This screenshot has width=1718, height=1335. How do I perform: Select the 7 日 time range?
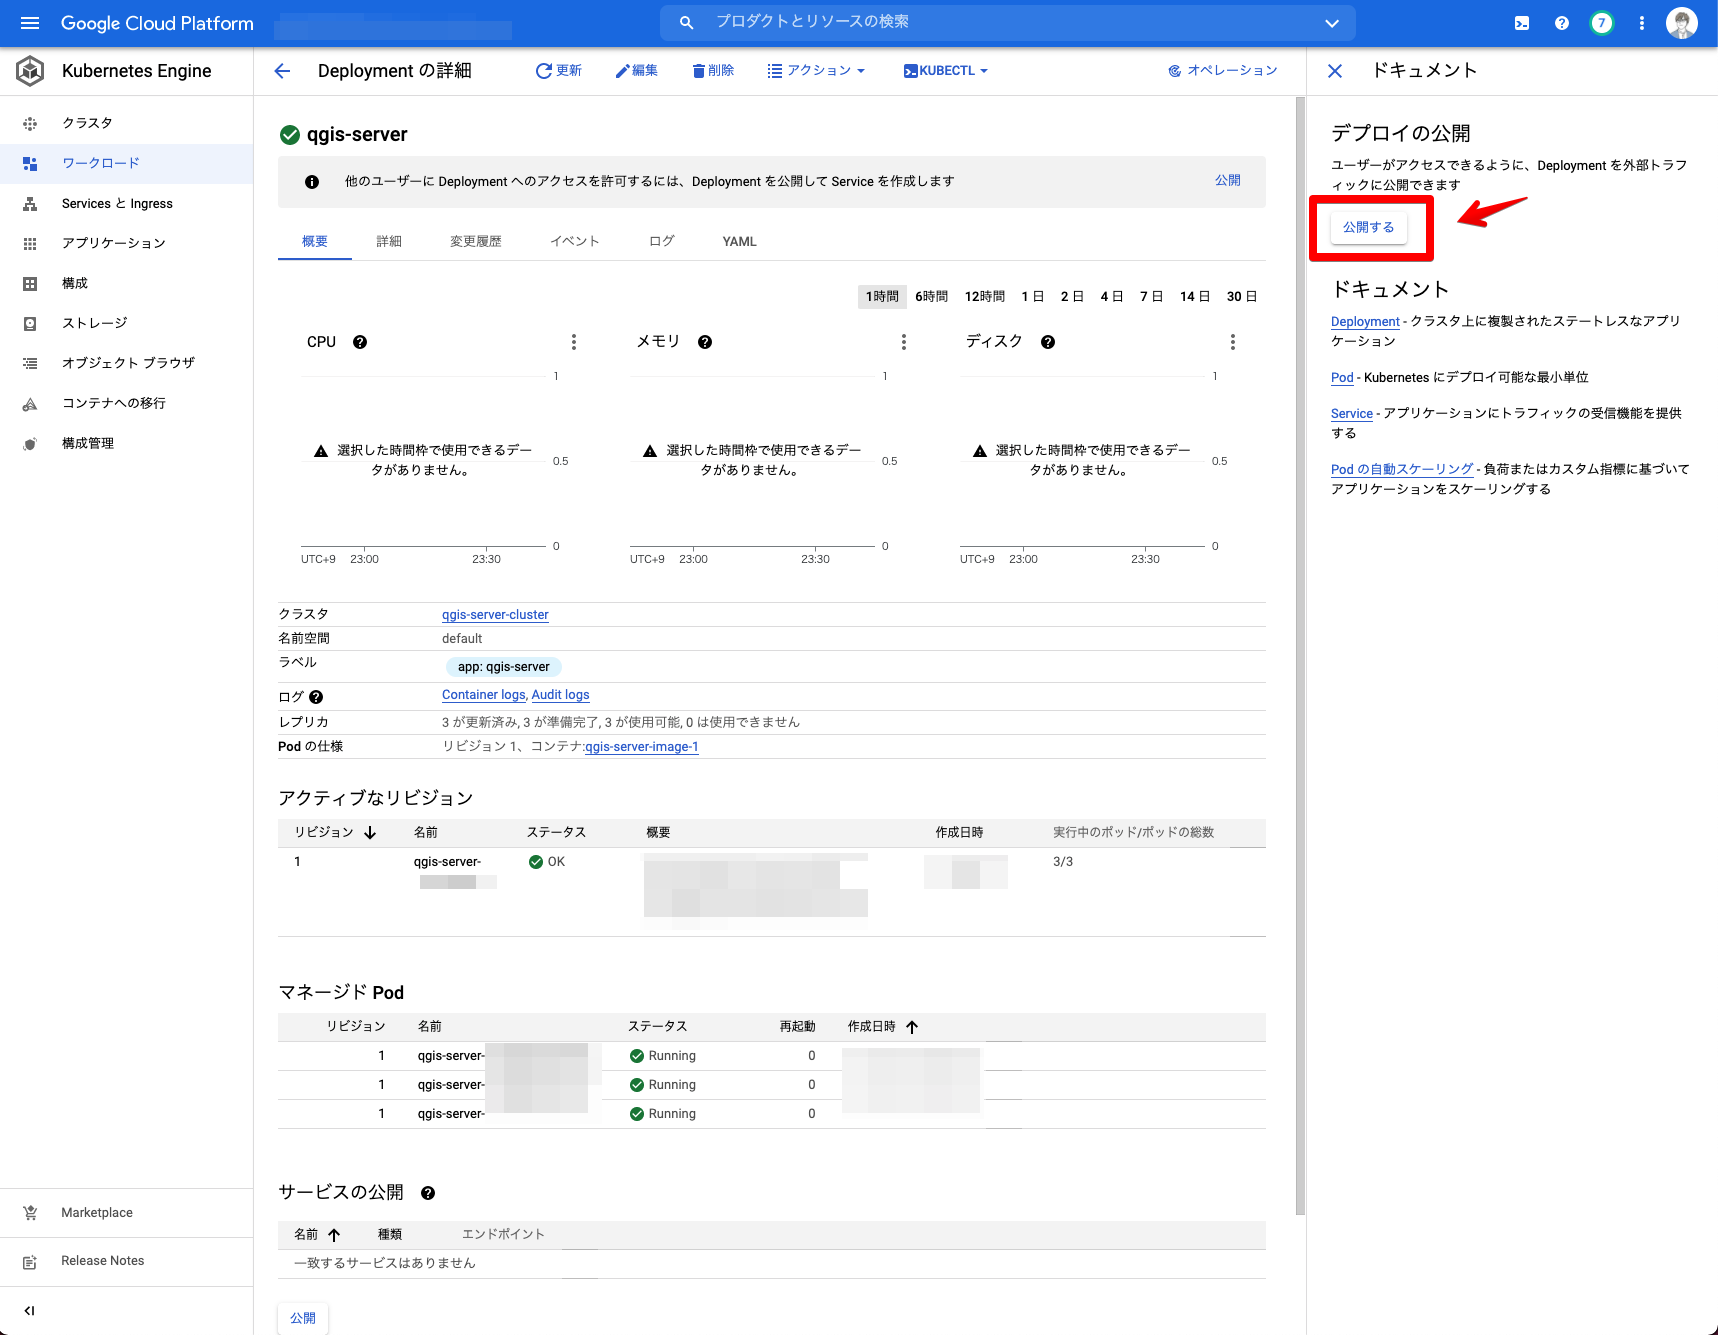click(1152, 297)
